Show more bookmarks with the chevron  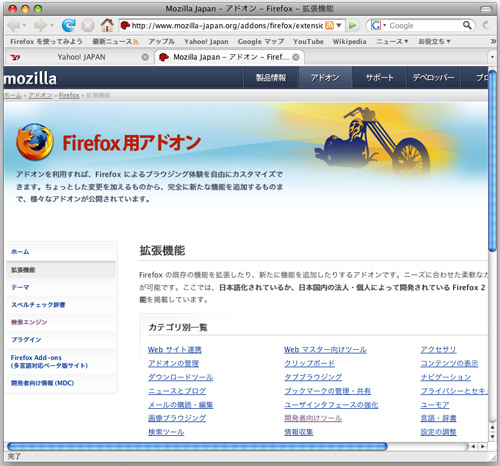493,41
